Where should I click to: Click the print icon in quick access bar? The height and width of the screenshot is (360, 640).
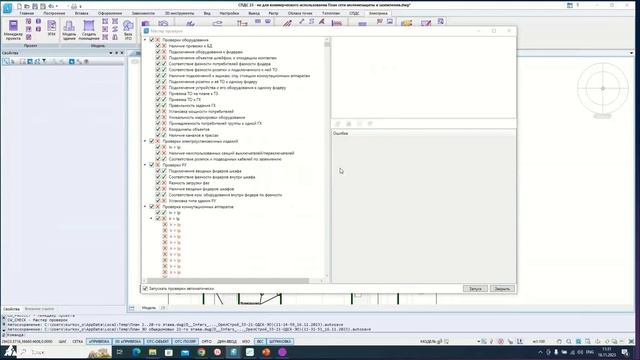[74, 6]
